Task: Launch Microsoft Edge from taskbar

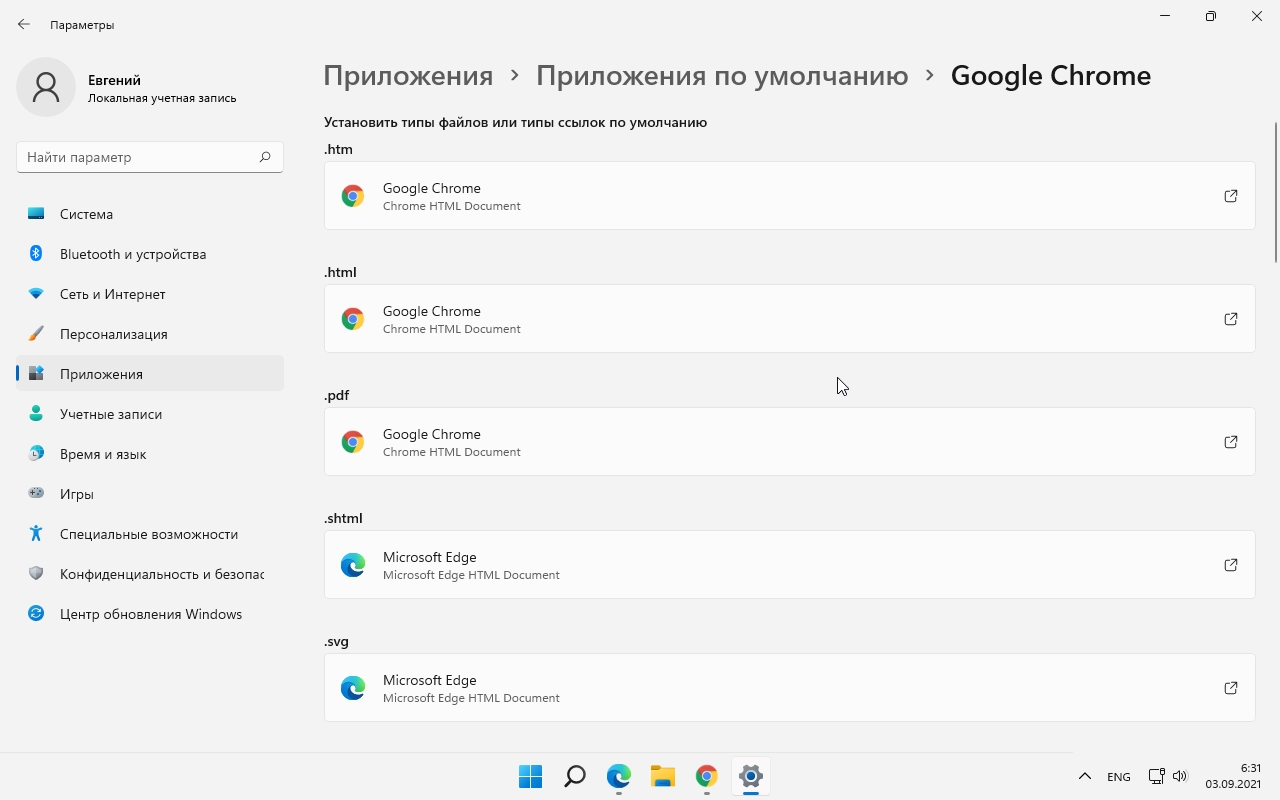Action: [x=619, y=776]
